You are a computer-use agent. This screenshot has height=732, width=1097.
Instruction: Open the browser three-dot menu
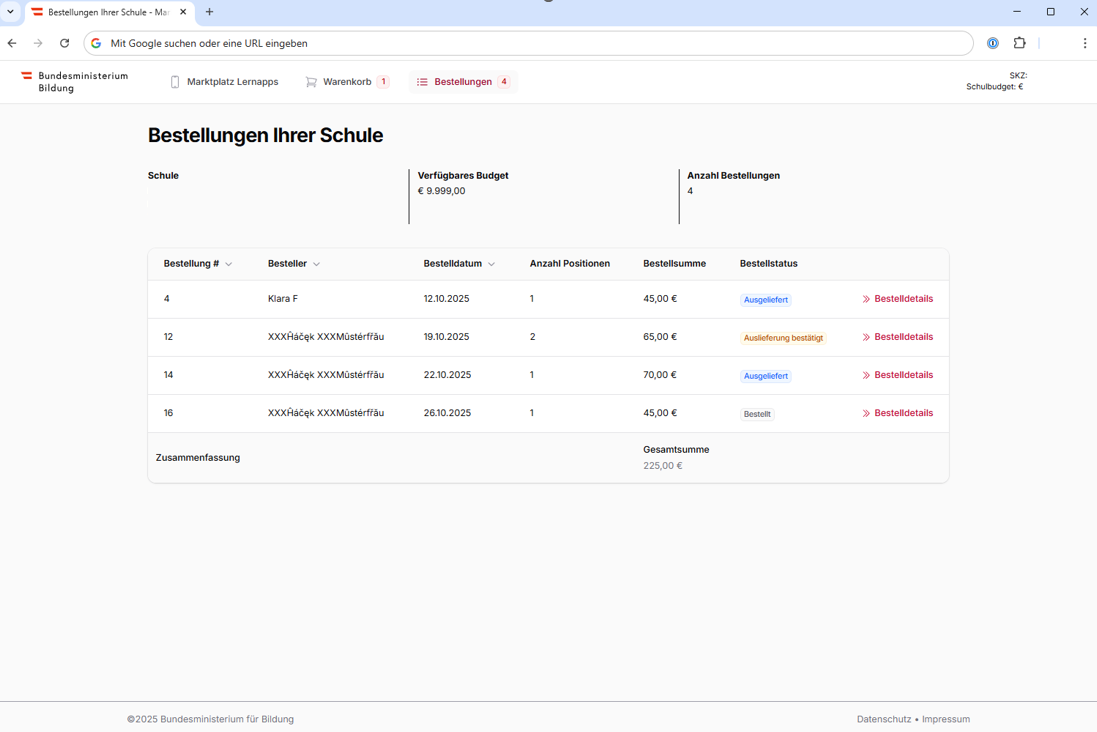(1084, 43)
